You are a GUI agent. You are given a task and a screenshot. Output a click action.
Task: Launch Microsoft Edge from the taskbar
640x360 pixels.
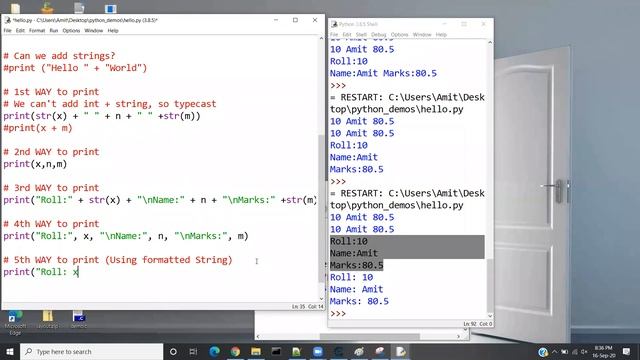tap(214, 351)
